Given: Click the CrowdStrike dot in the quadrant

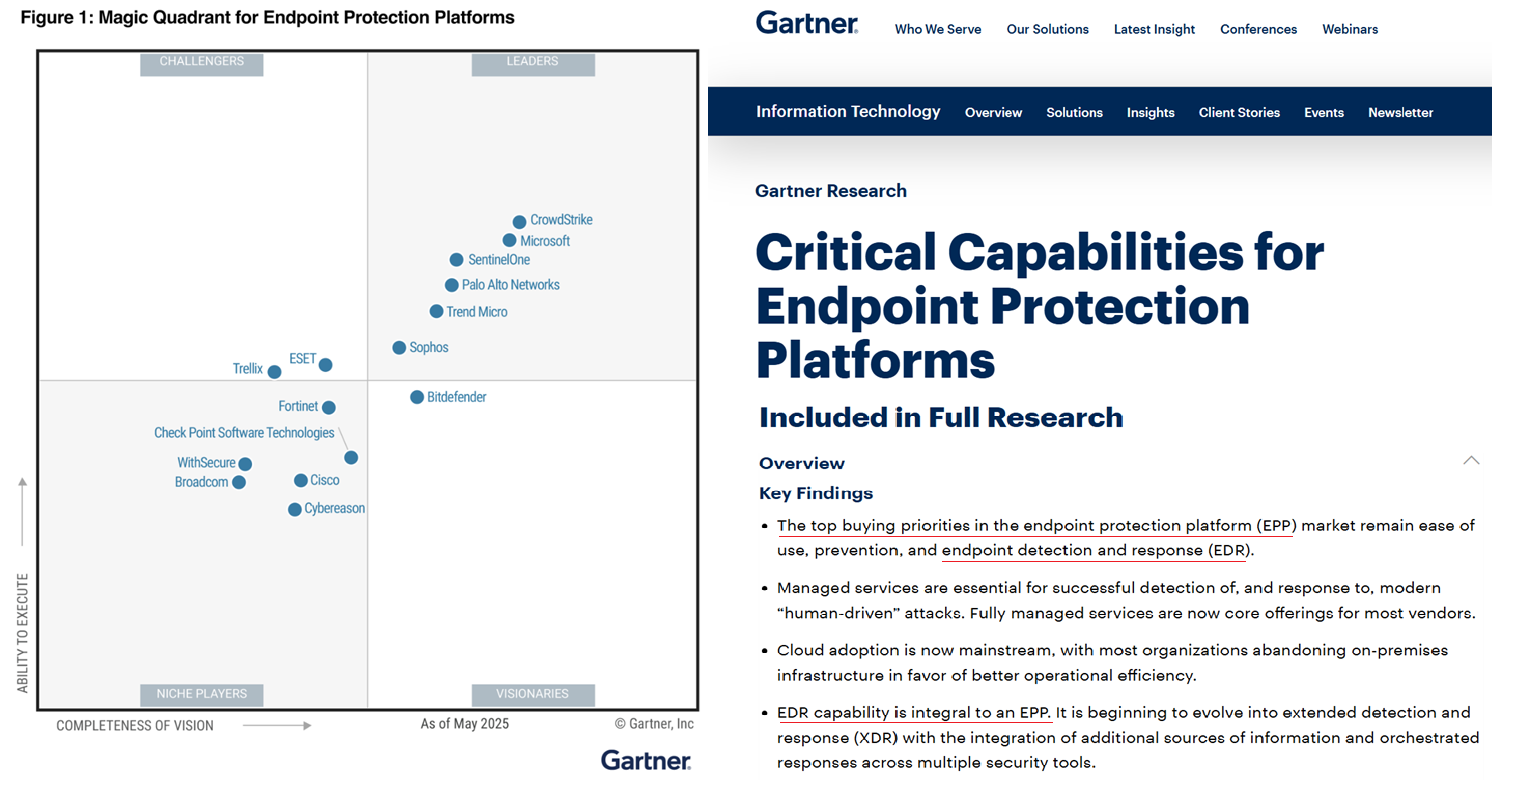Looking at the screenshot, I should point(519,222).
